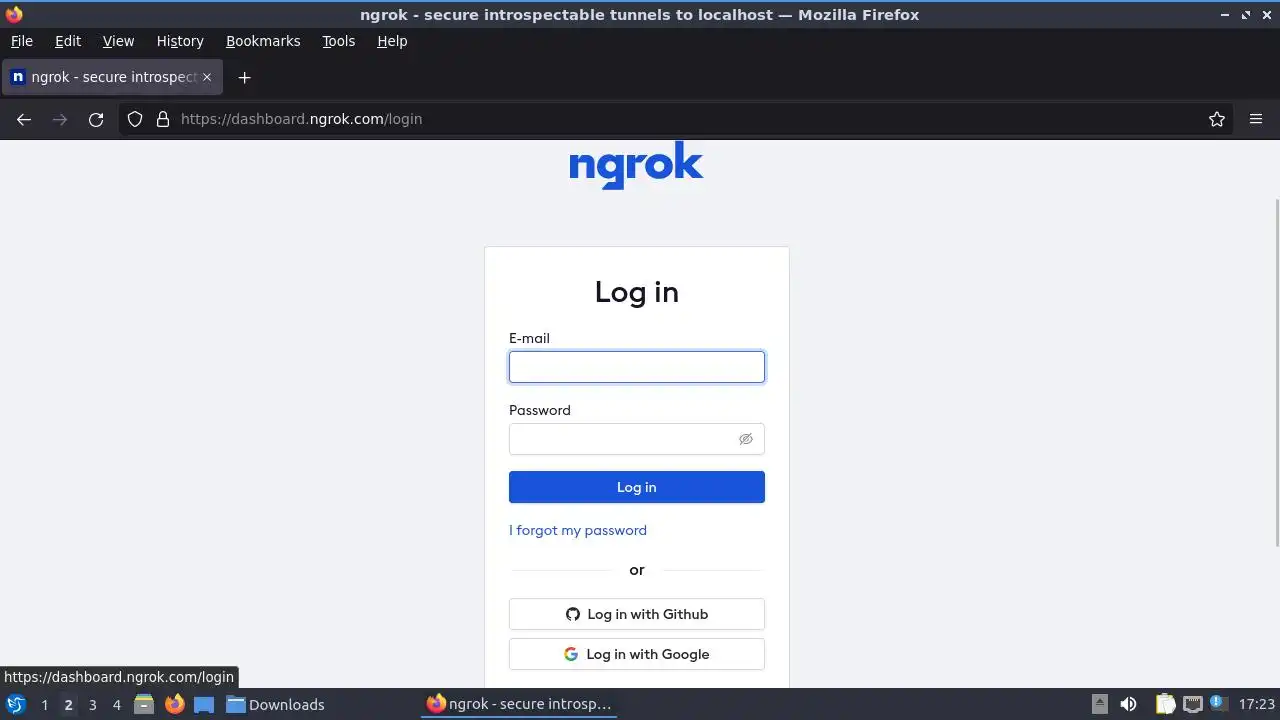The width and height of the screenshot is (1280, 720).
Task: Open the Downloads taskbar window
Action: coord(275,704)
